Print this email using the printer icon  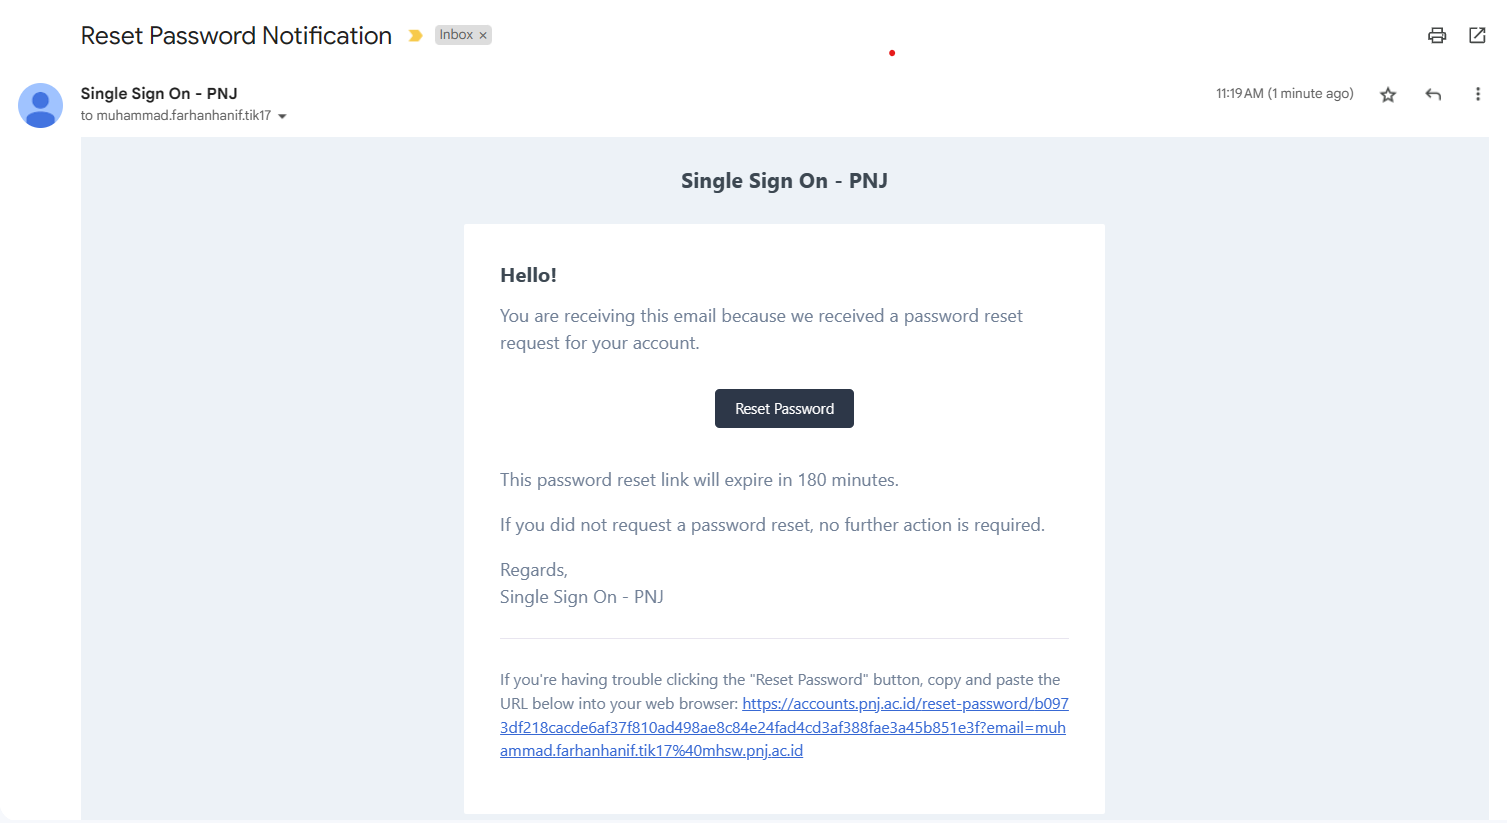tap(1437, 36)
